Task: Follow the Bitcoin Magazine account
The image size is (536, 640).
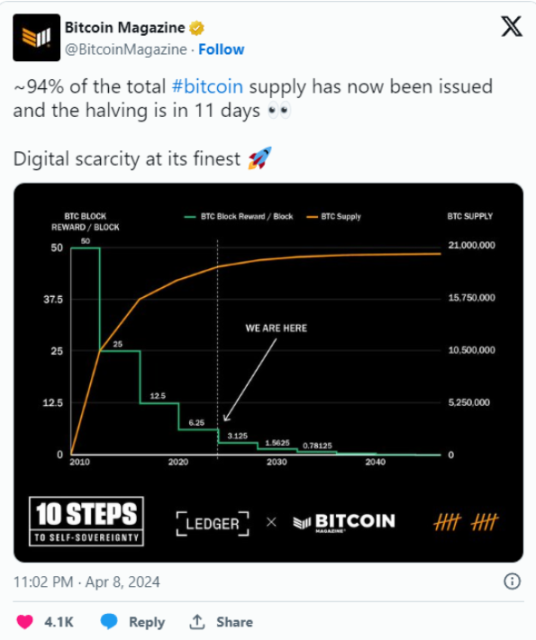Action: [221, 49]
